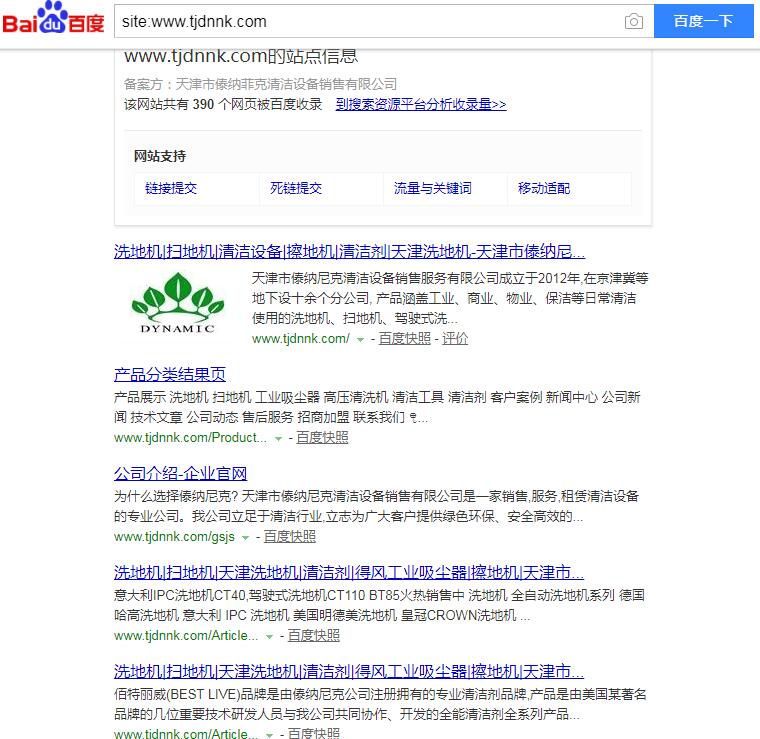Open result title above 佰特丽威(BEST LIVE) snippet
The height and width of the screenshot is (739, 760).
click(x=349, y=672)
